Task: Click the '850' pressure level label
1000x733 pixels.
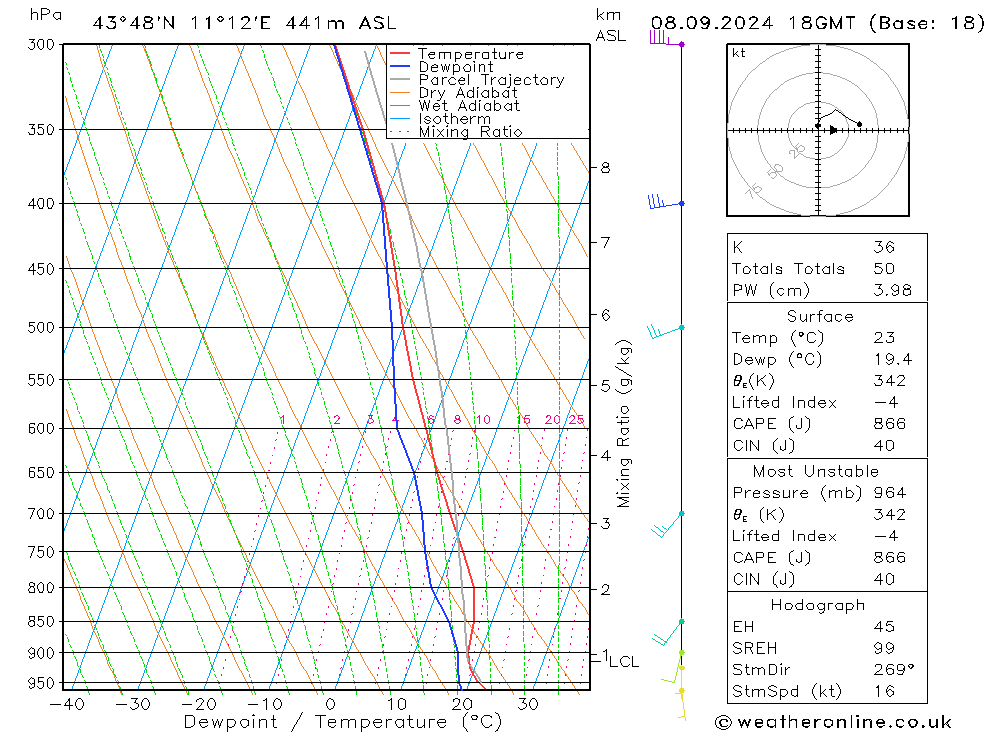Action: [x=41, y=621]
